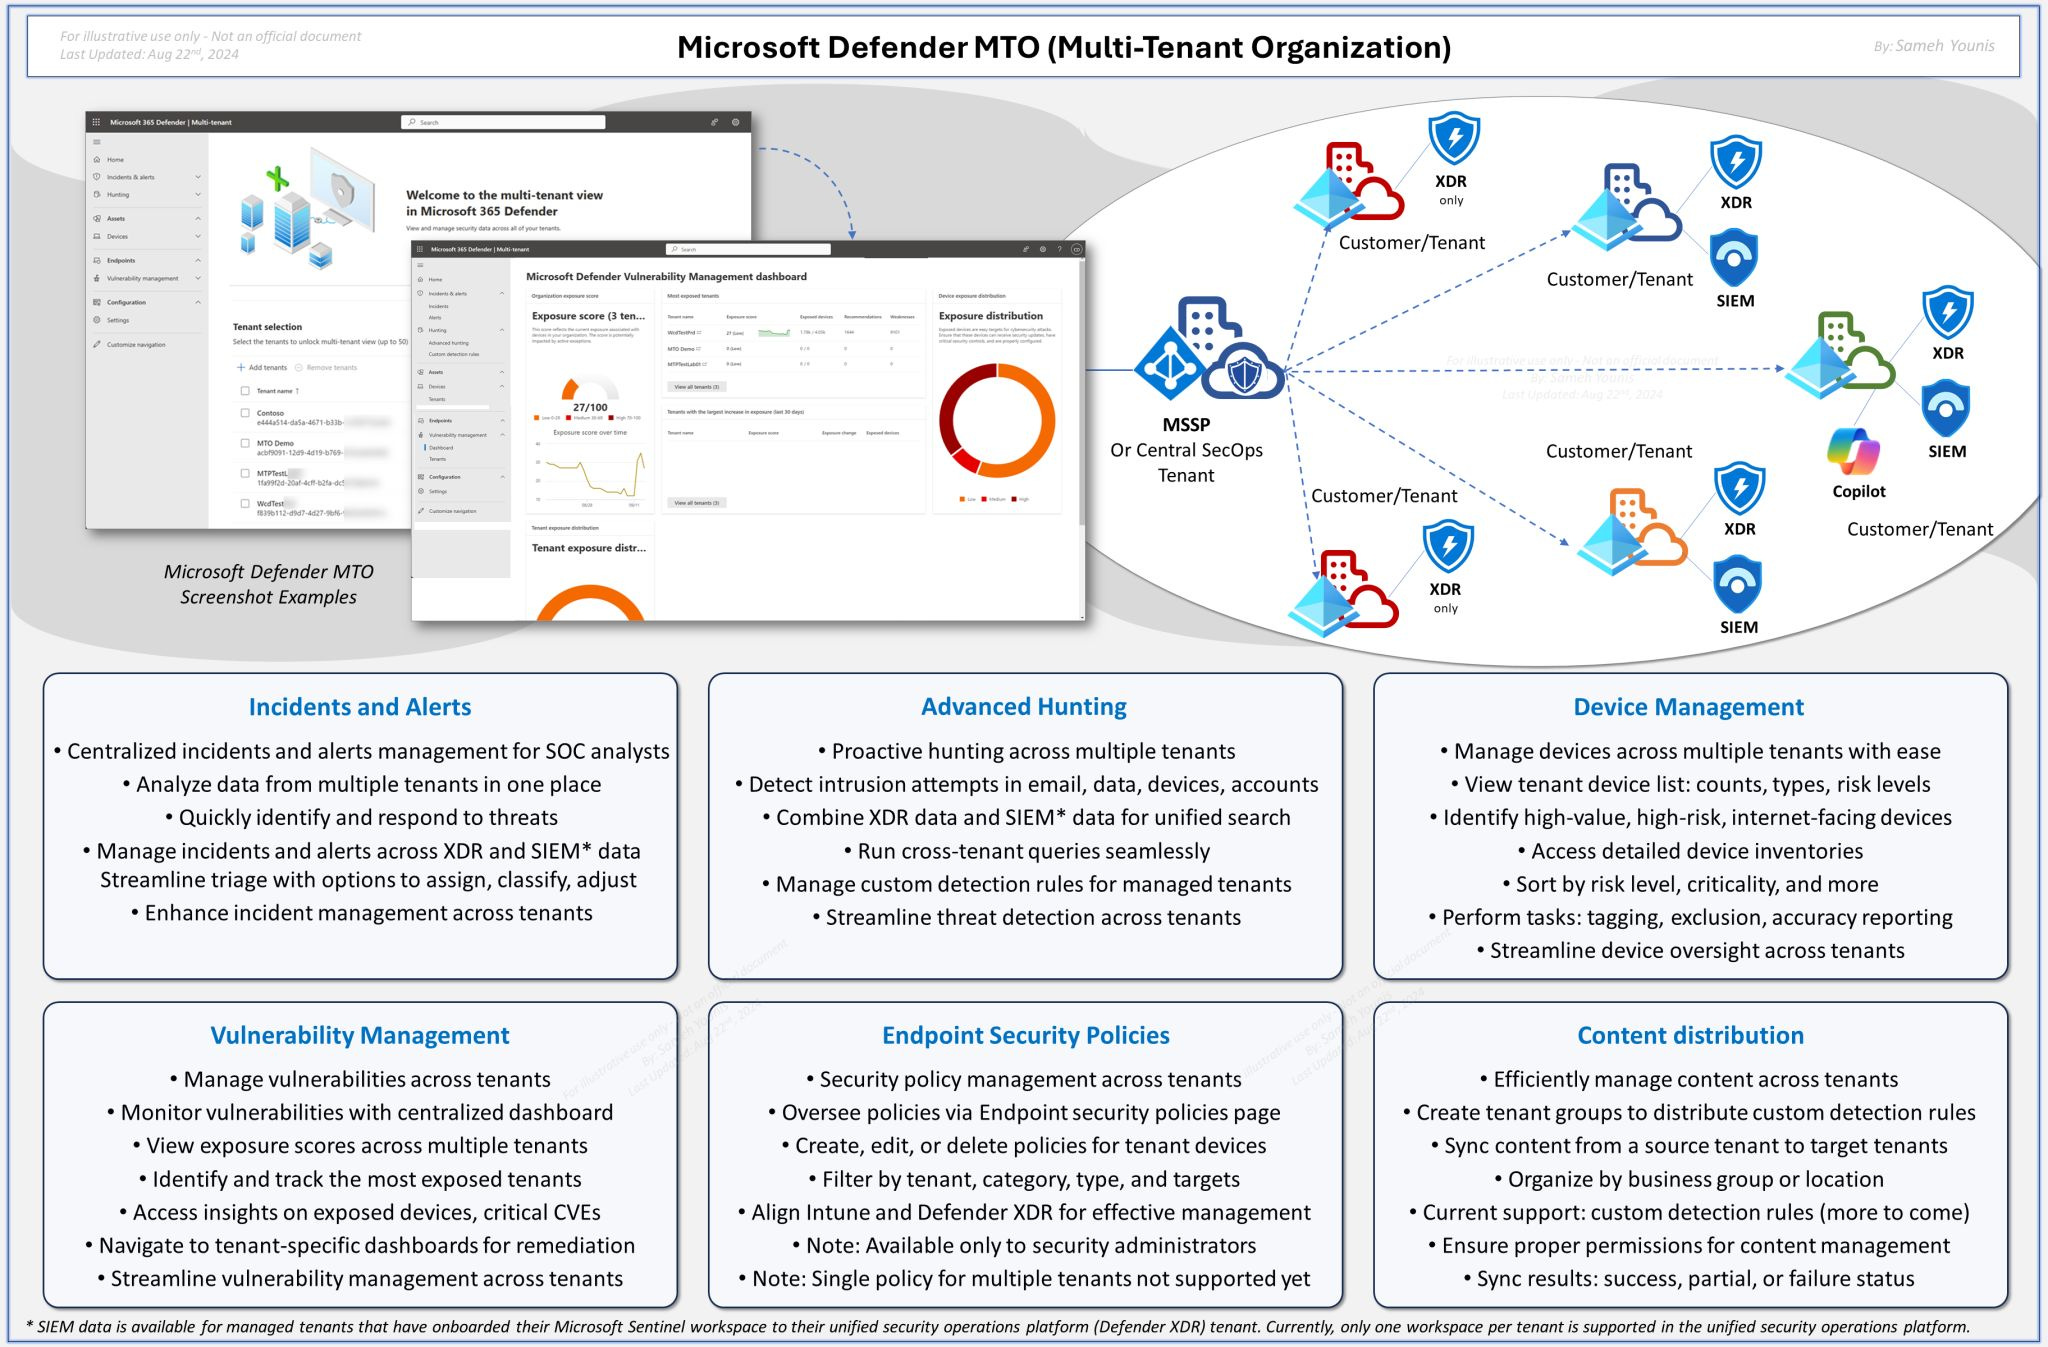Image resolution: width=2048 pixels, height=1347 pixels.
Task: Collapse Incidents & alerts in the dashboard window sidebar
Action: (502, 293)
